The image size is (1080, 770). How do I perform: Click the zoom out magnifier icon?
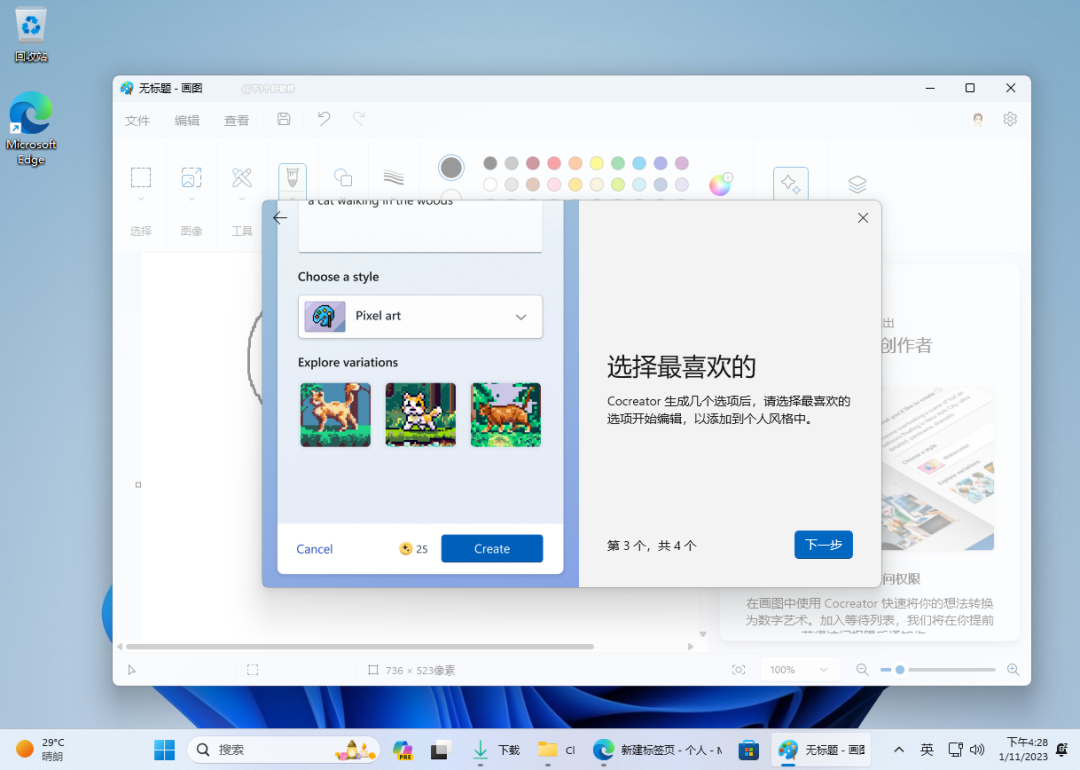coord(862,670)
